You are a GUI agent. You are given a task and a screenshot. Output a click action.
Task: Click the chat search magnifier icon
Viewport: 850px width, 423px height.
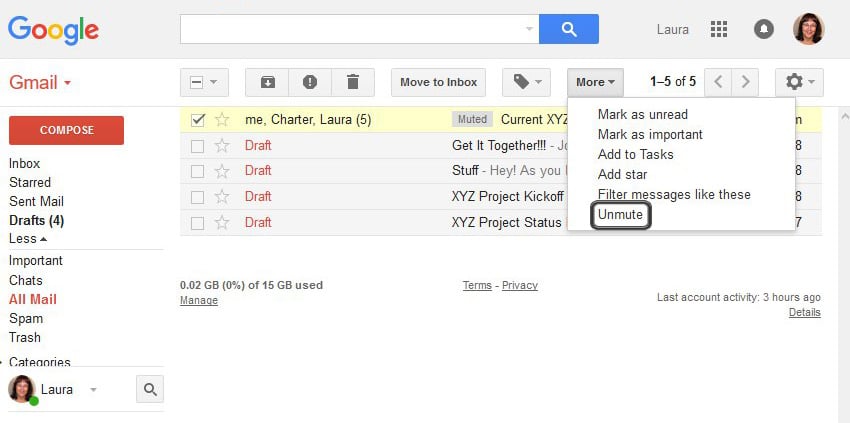coord(150,389)
